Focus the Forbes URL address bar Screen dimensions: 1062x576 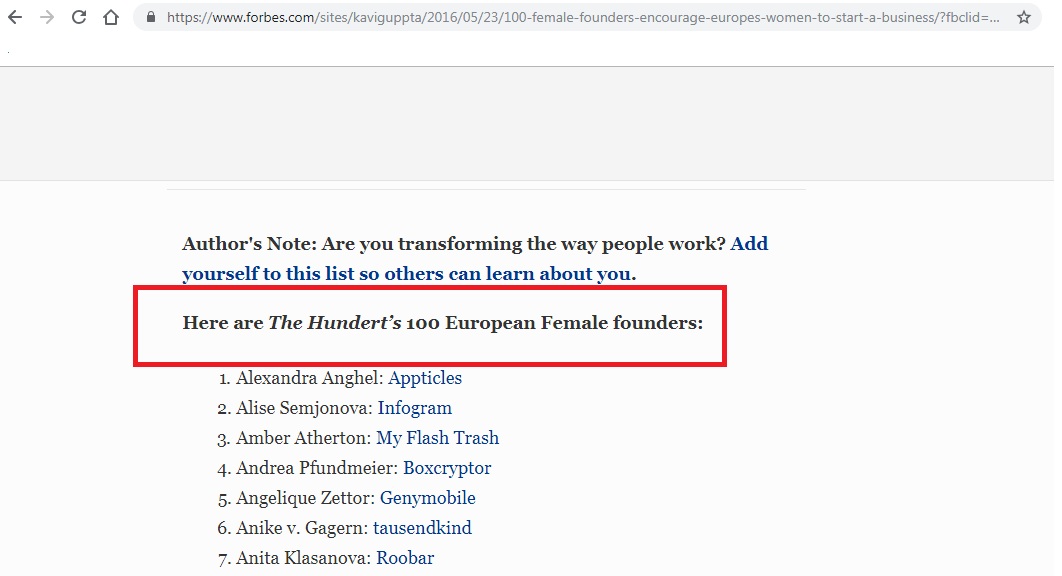[580, 17]
